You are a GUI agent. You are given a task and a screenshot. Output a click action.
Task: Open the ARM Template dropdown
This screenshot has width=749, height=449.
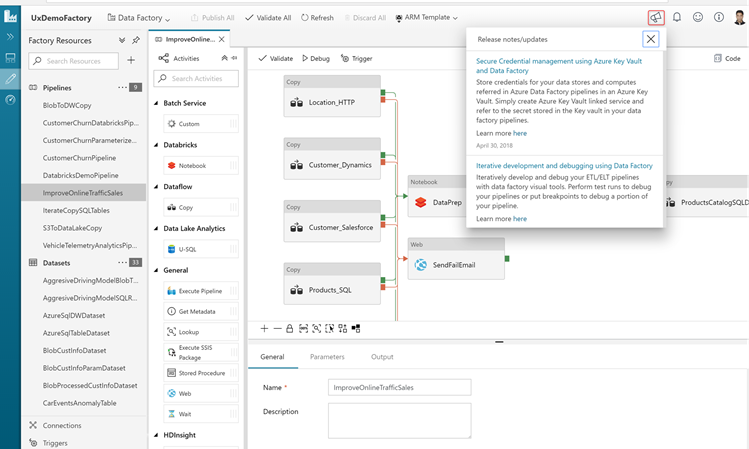pos(427,18)
